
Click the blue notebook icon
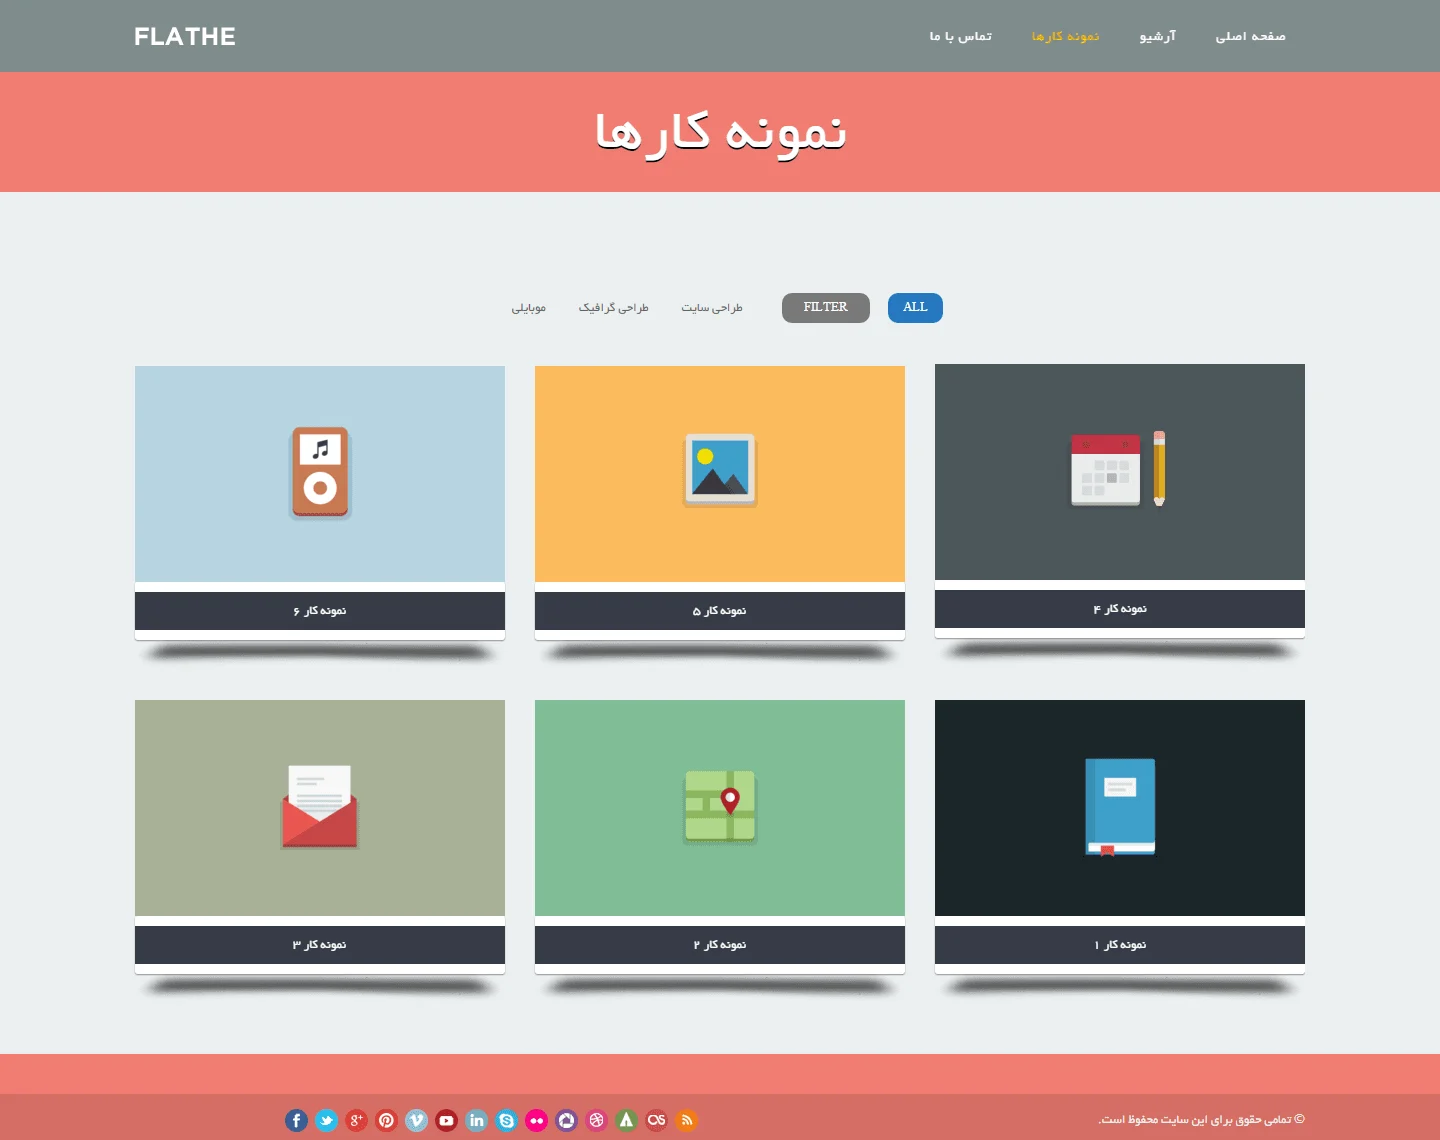click(1120, 806)
